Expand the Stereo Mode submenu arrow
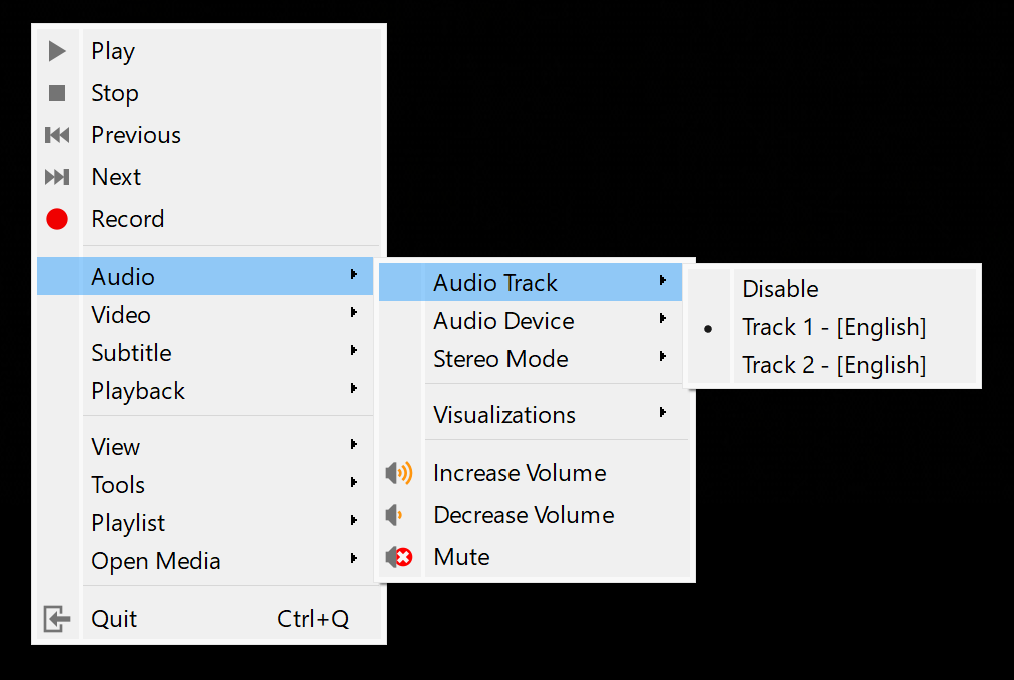This screenshot has height=680, width=1014. click(663, 358)
